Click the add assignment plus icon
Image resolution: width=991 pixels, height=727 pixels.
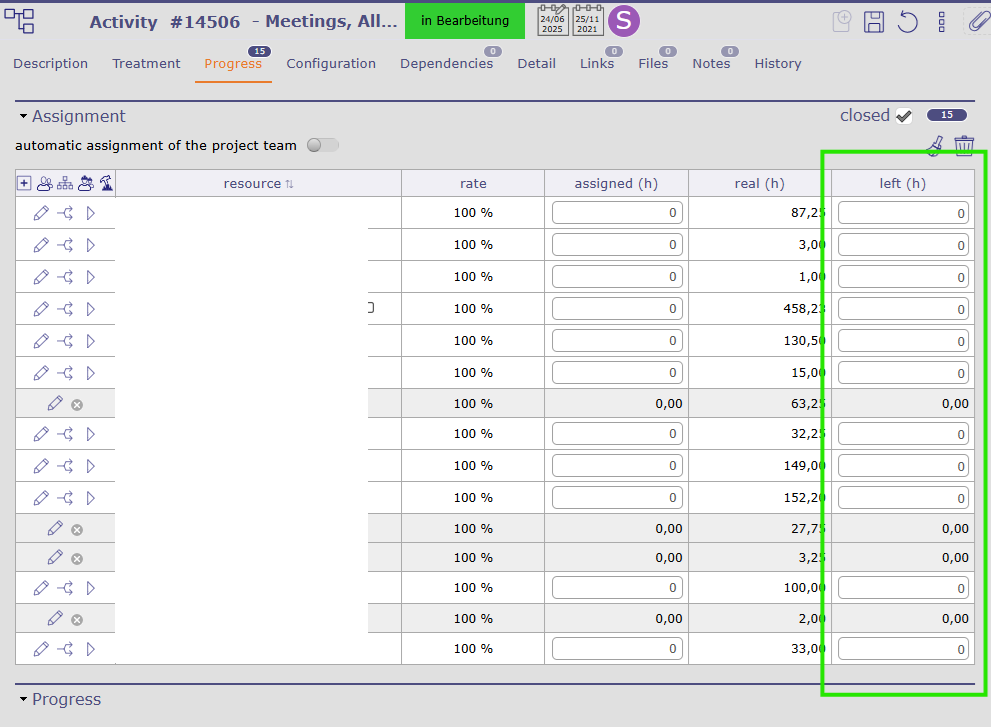click(24, 184)
